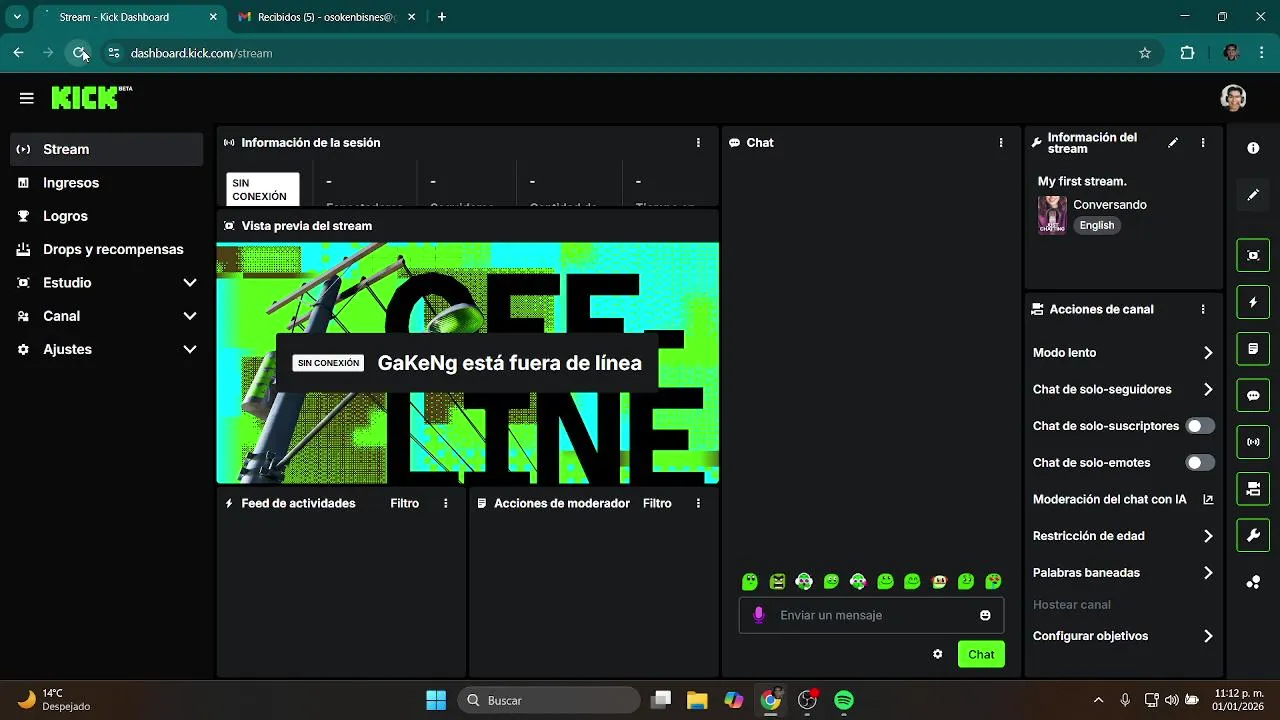Toggle activity feed lightning panel button
1280x720 pixels.
[x=1253, y=302]
